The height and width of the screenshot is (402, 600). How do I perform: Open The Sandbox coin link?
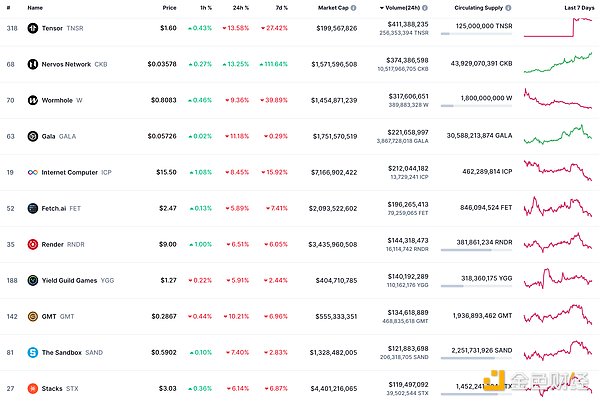coord(65,352)
